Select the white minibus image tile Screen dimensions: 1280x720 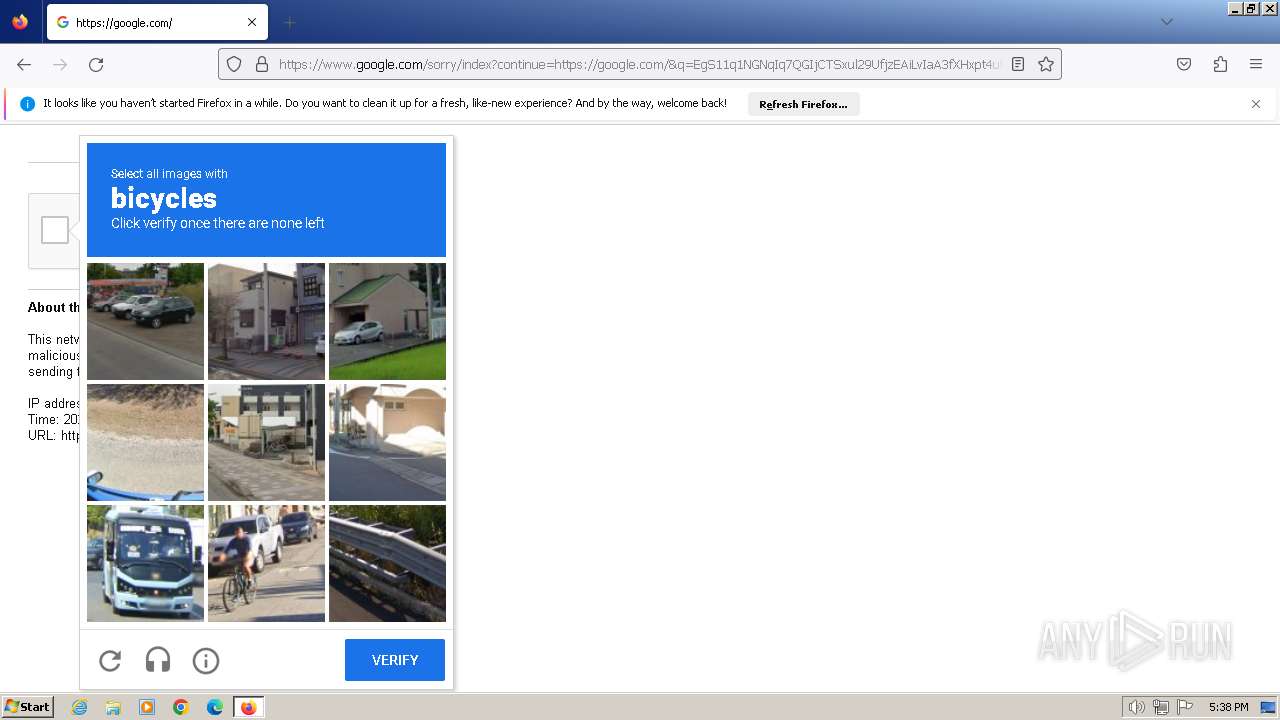tap(145, 563)
